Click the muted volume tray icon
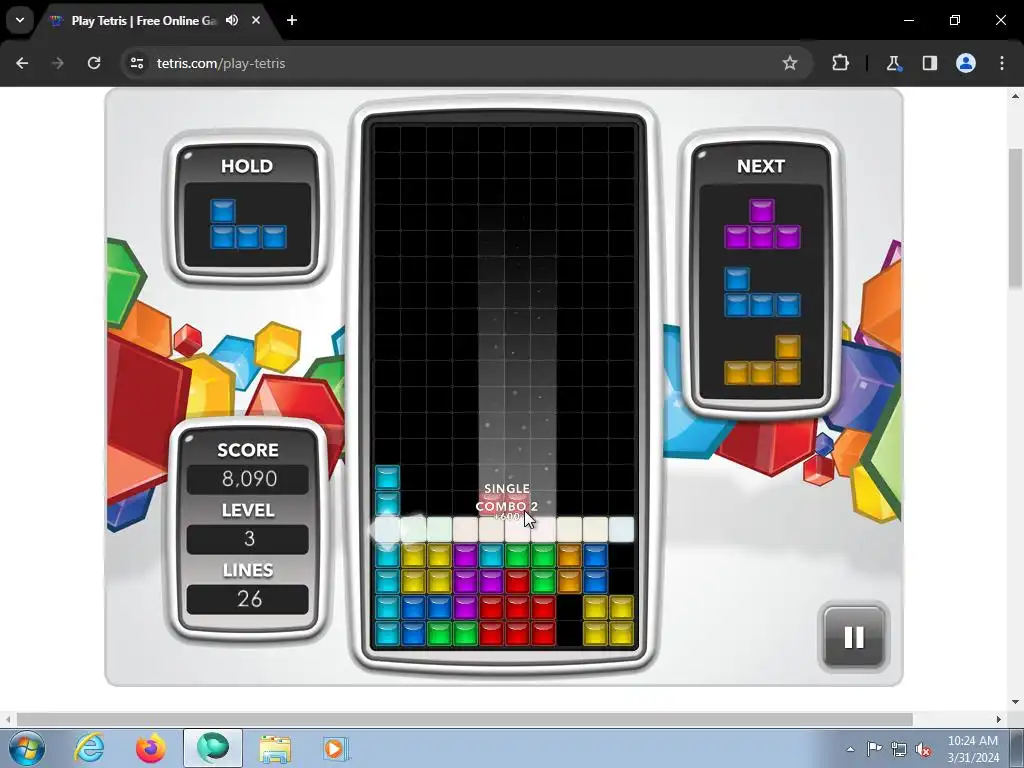The image size is (1024, 768). (x=923, y=750)
